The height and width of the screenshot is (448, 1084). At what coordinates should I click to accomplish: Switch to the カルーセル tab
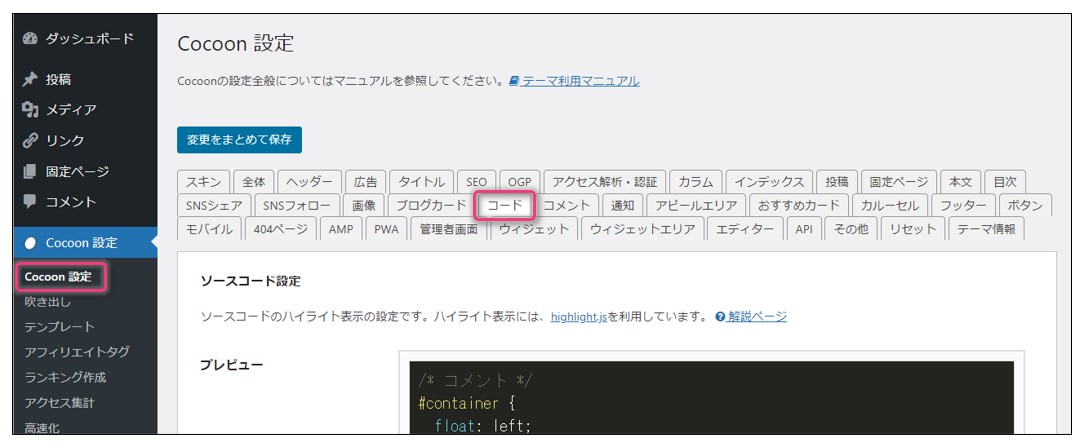890,205
